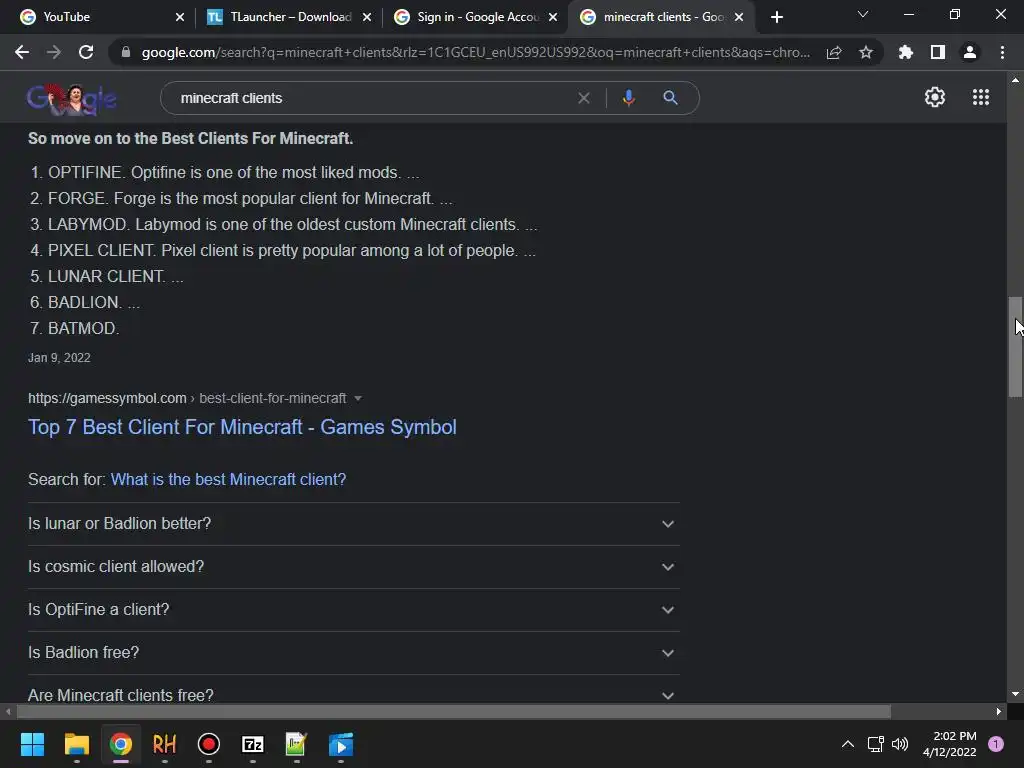Go forward with the browser arrow
This screenshot has width=1024, height=768.
(54, 52)
